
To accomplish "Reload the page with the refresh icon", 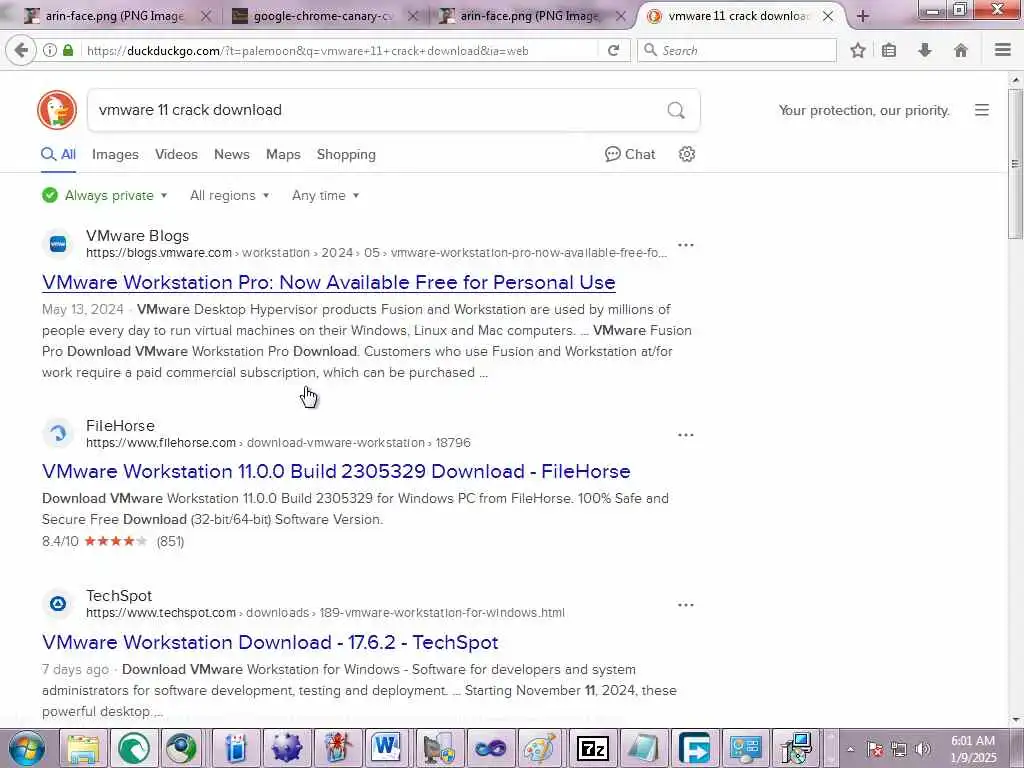I will point(613,50).
